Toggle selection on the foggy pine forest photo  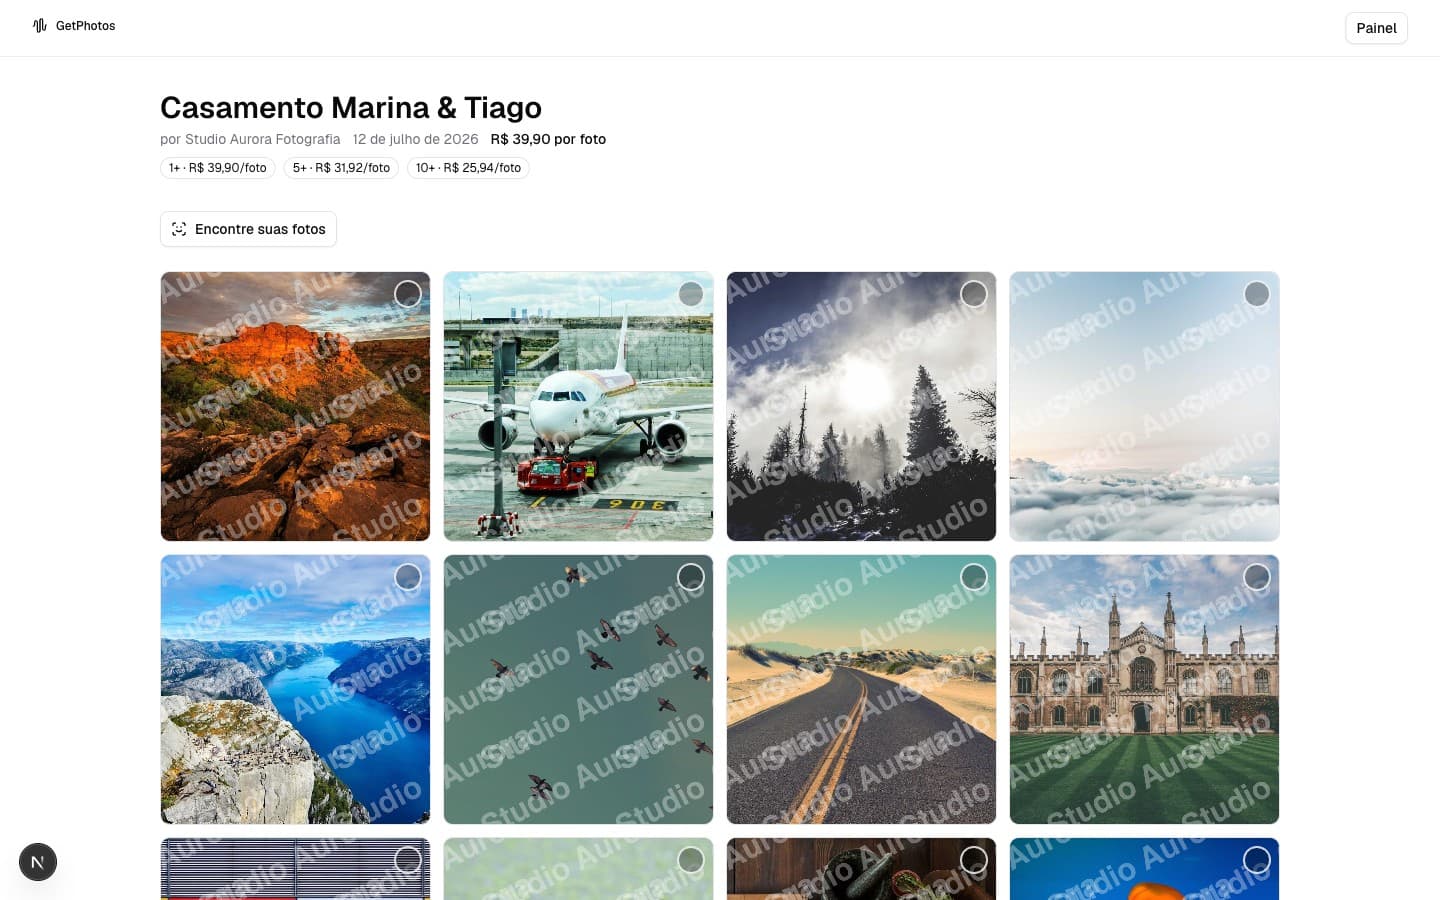(974, 294)
